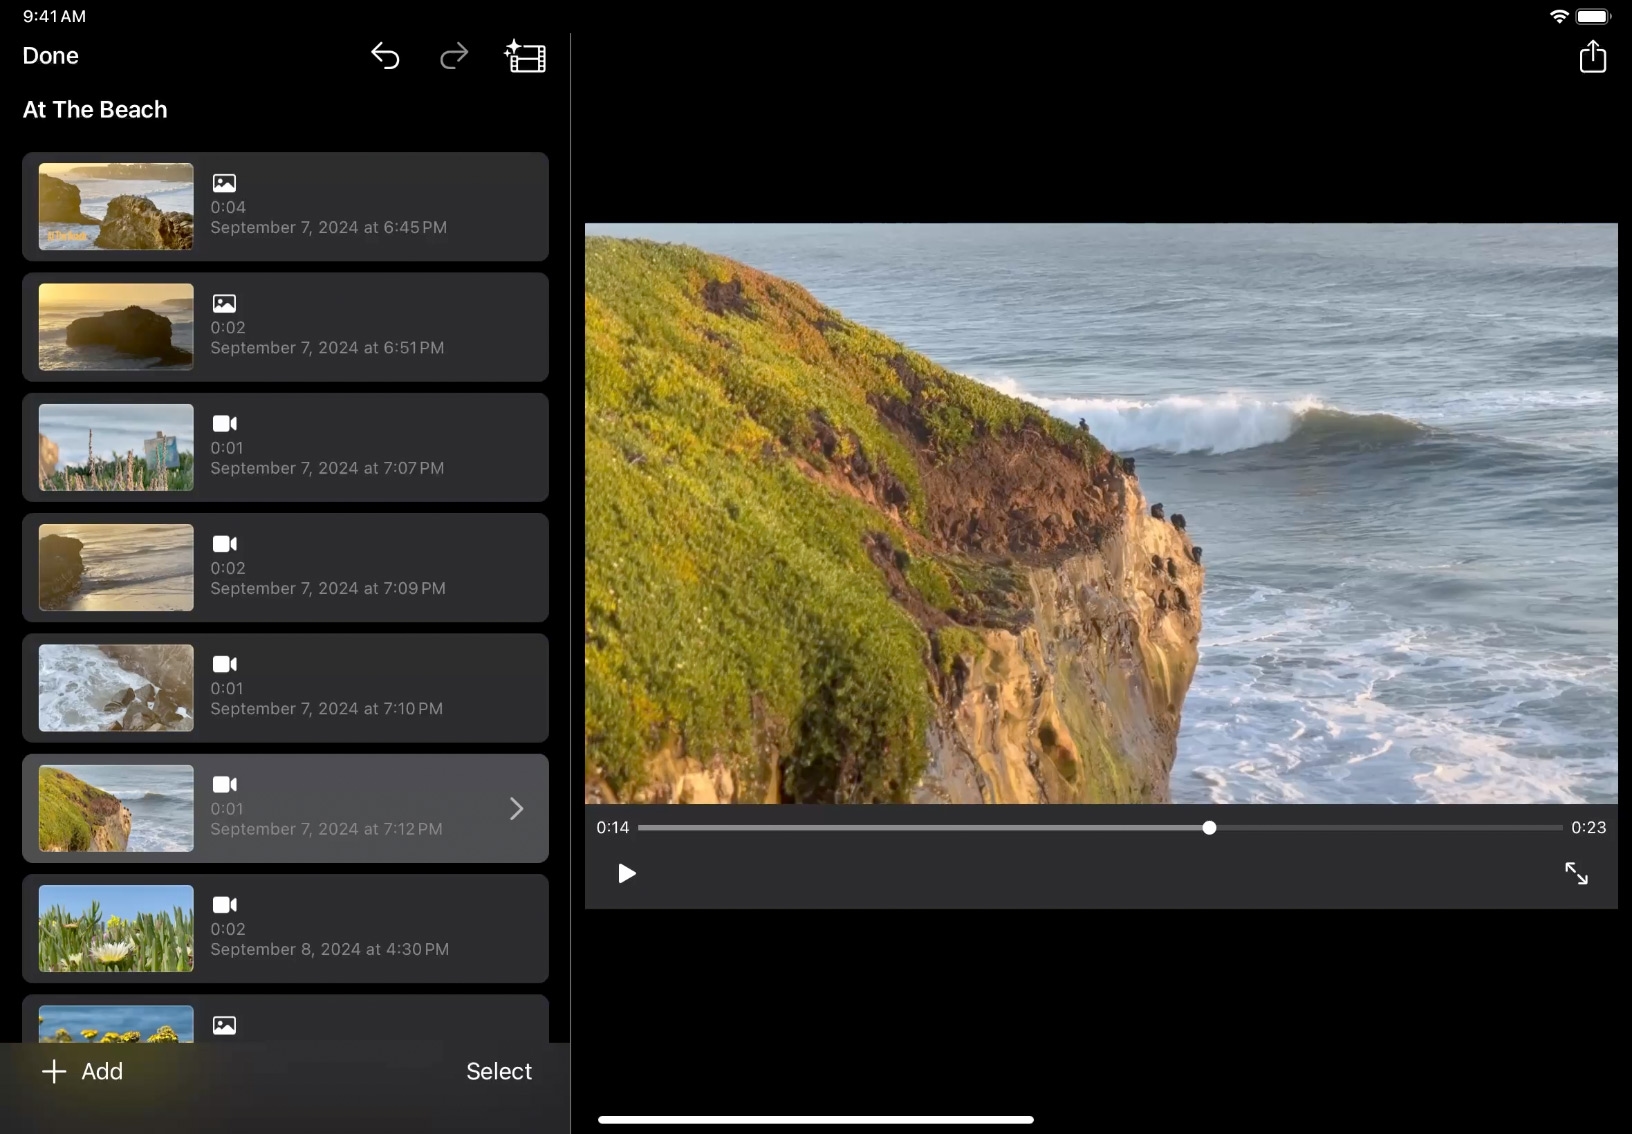Select the thumbnail of the 7:10 PM video
The height and width of the screenshot is (1134, 1632).
coord(116,688)
